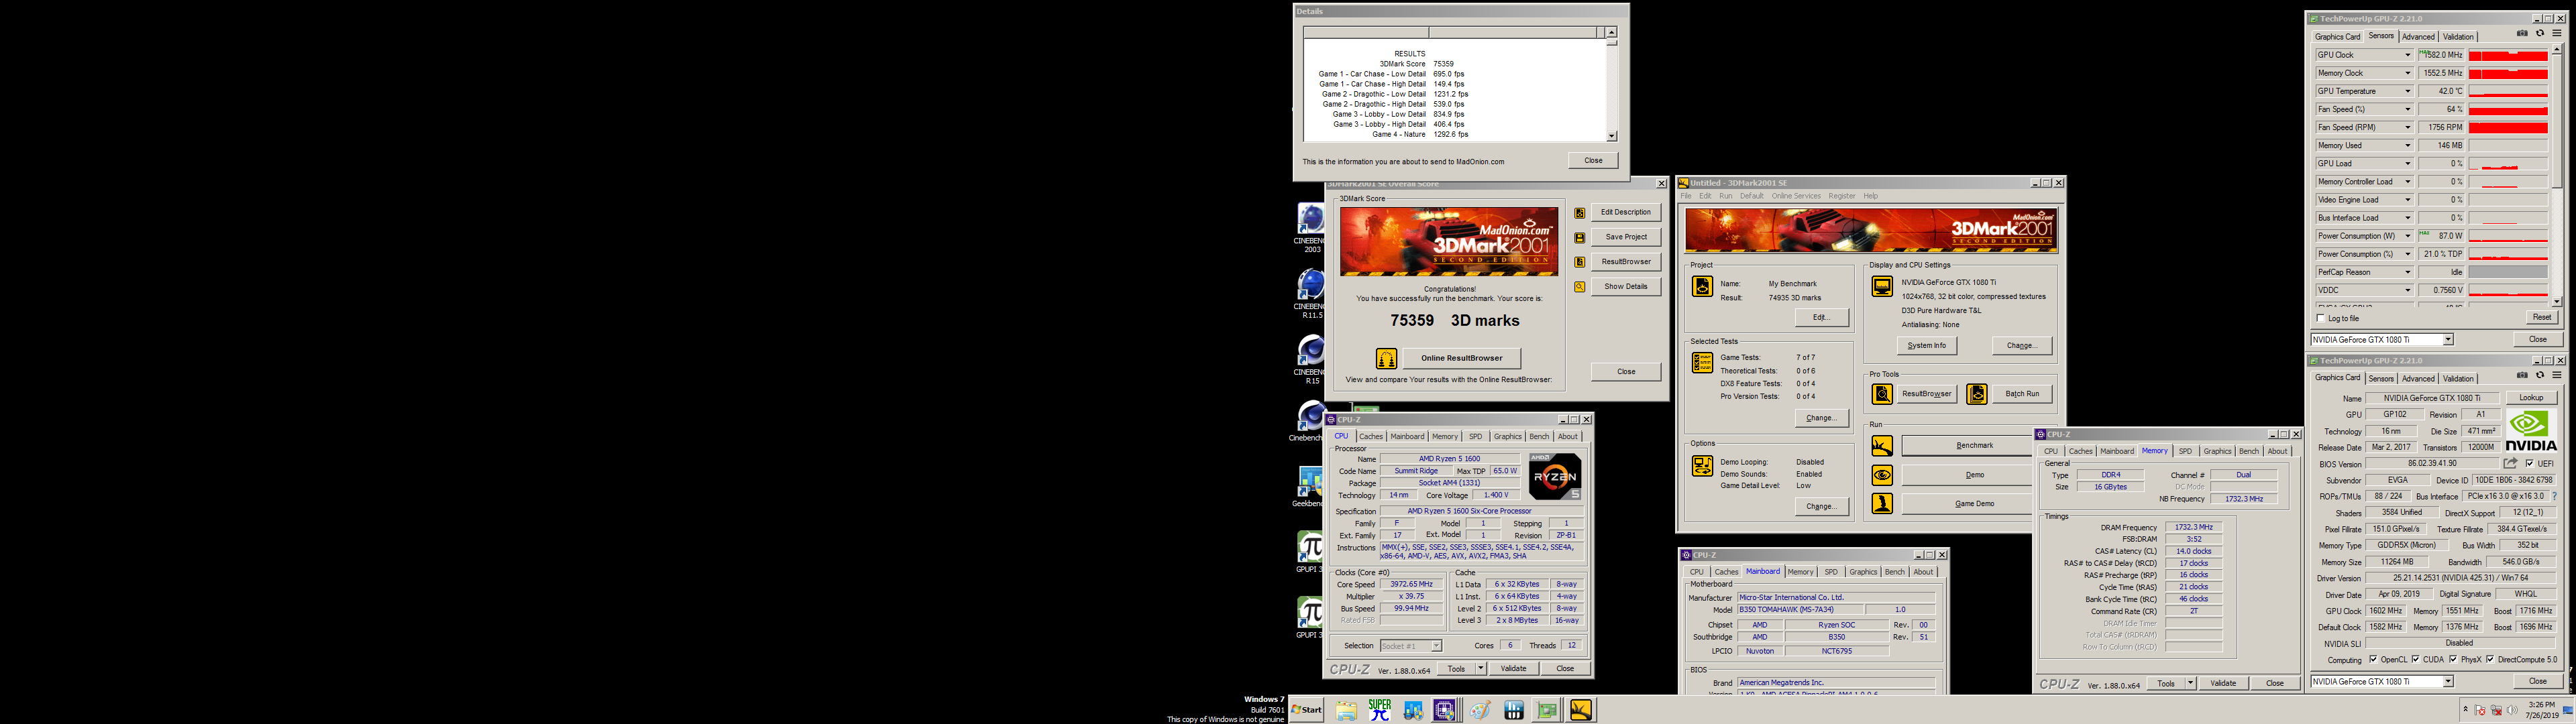Screen dimensions: 2576x724
Task: Click the 3DMark2001 taskbar icon
Action: click(x=1581, y=710)
